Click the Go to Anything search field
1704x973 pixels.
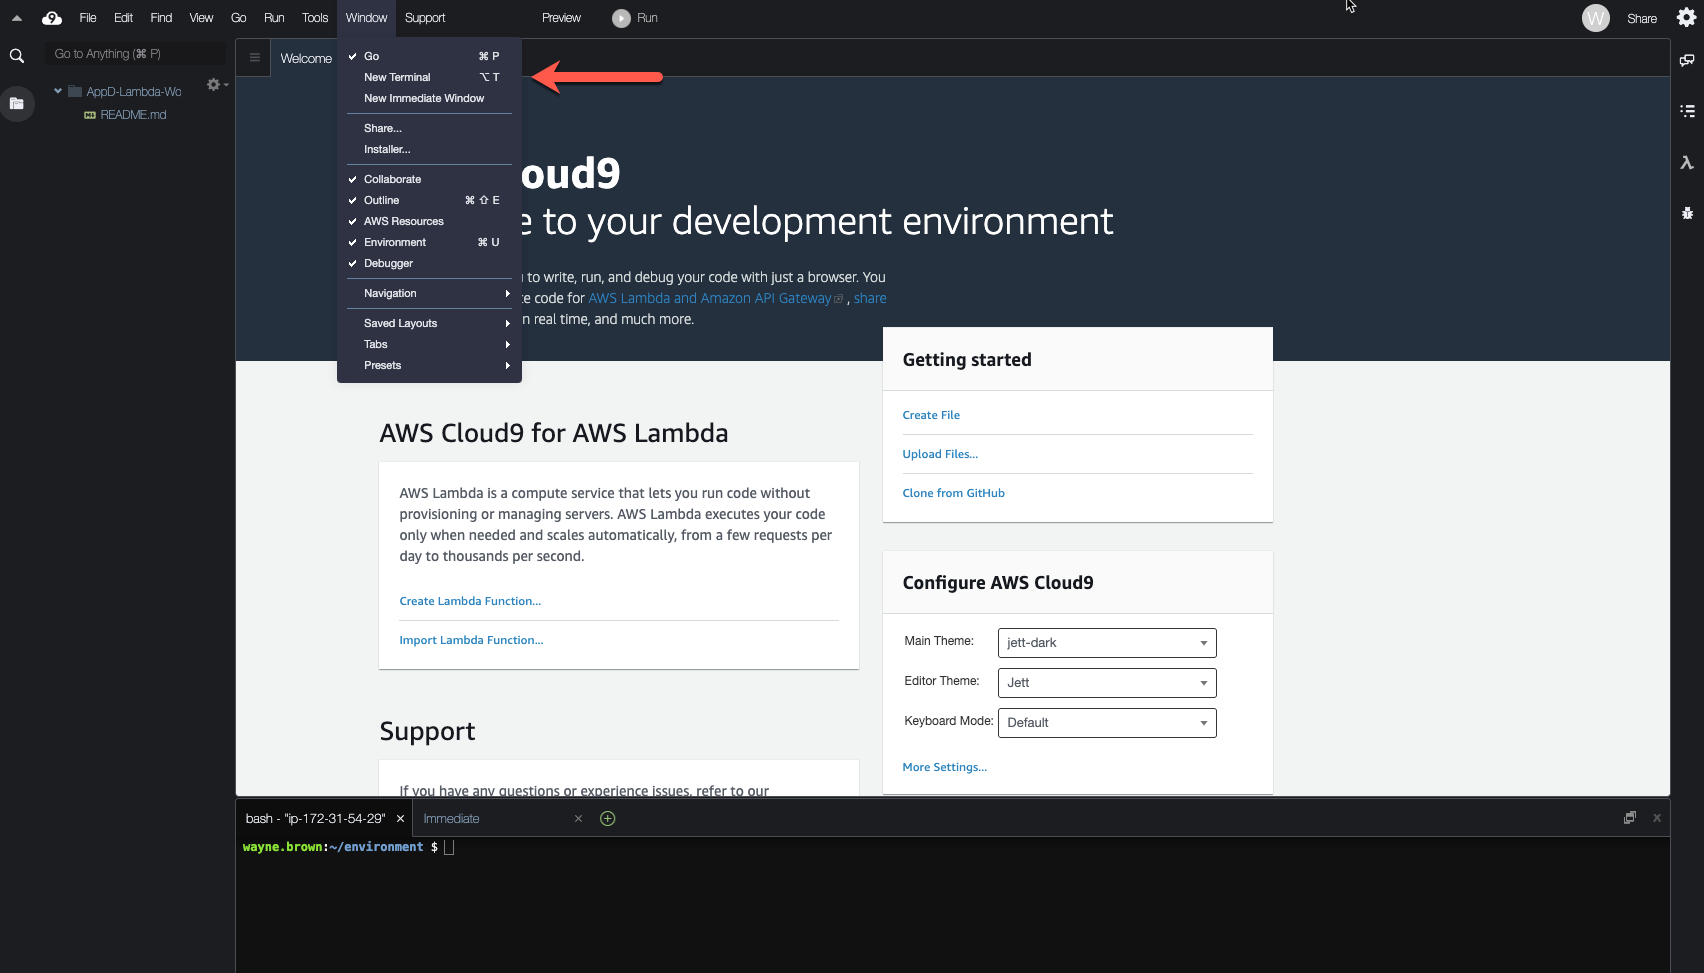coord(134,54)
